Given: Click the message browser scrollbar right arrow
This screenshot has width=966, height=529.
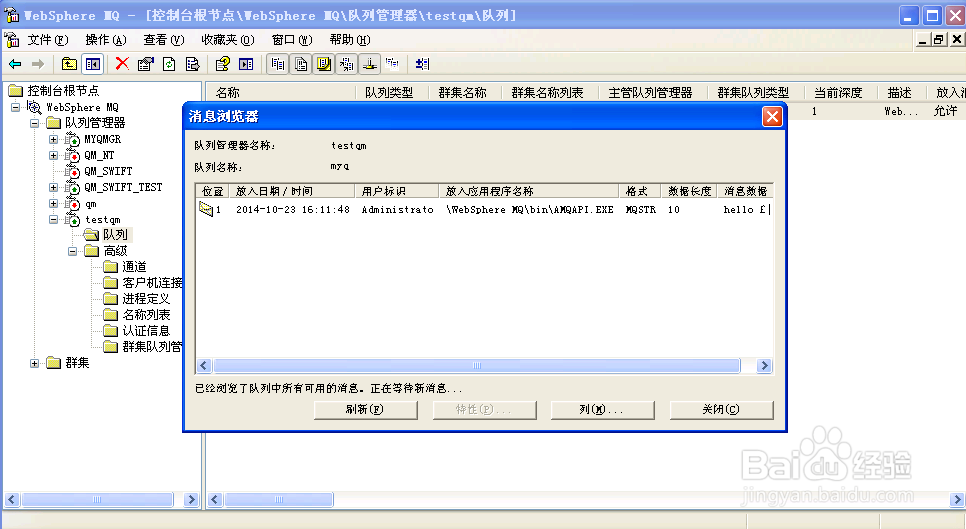Looking at the screenshot, I should (764, 366).
